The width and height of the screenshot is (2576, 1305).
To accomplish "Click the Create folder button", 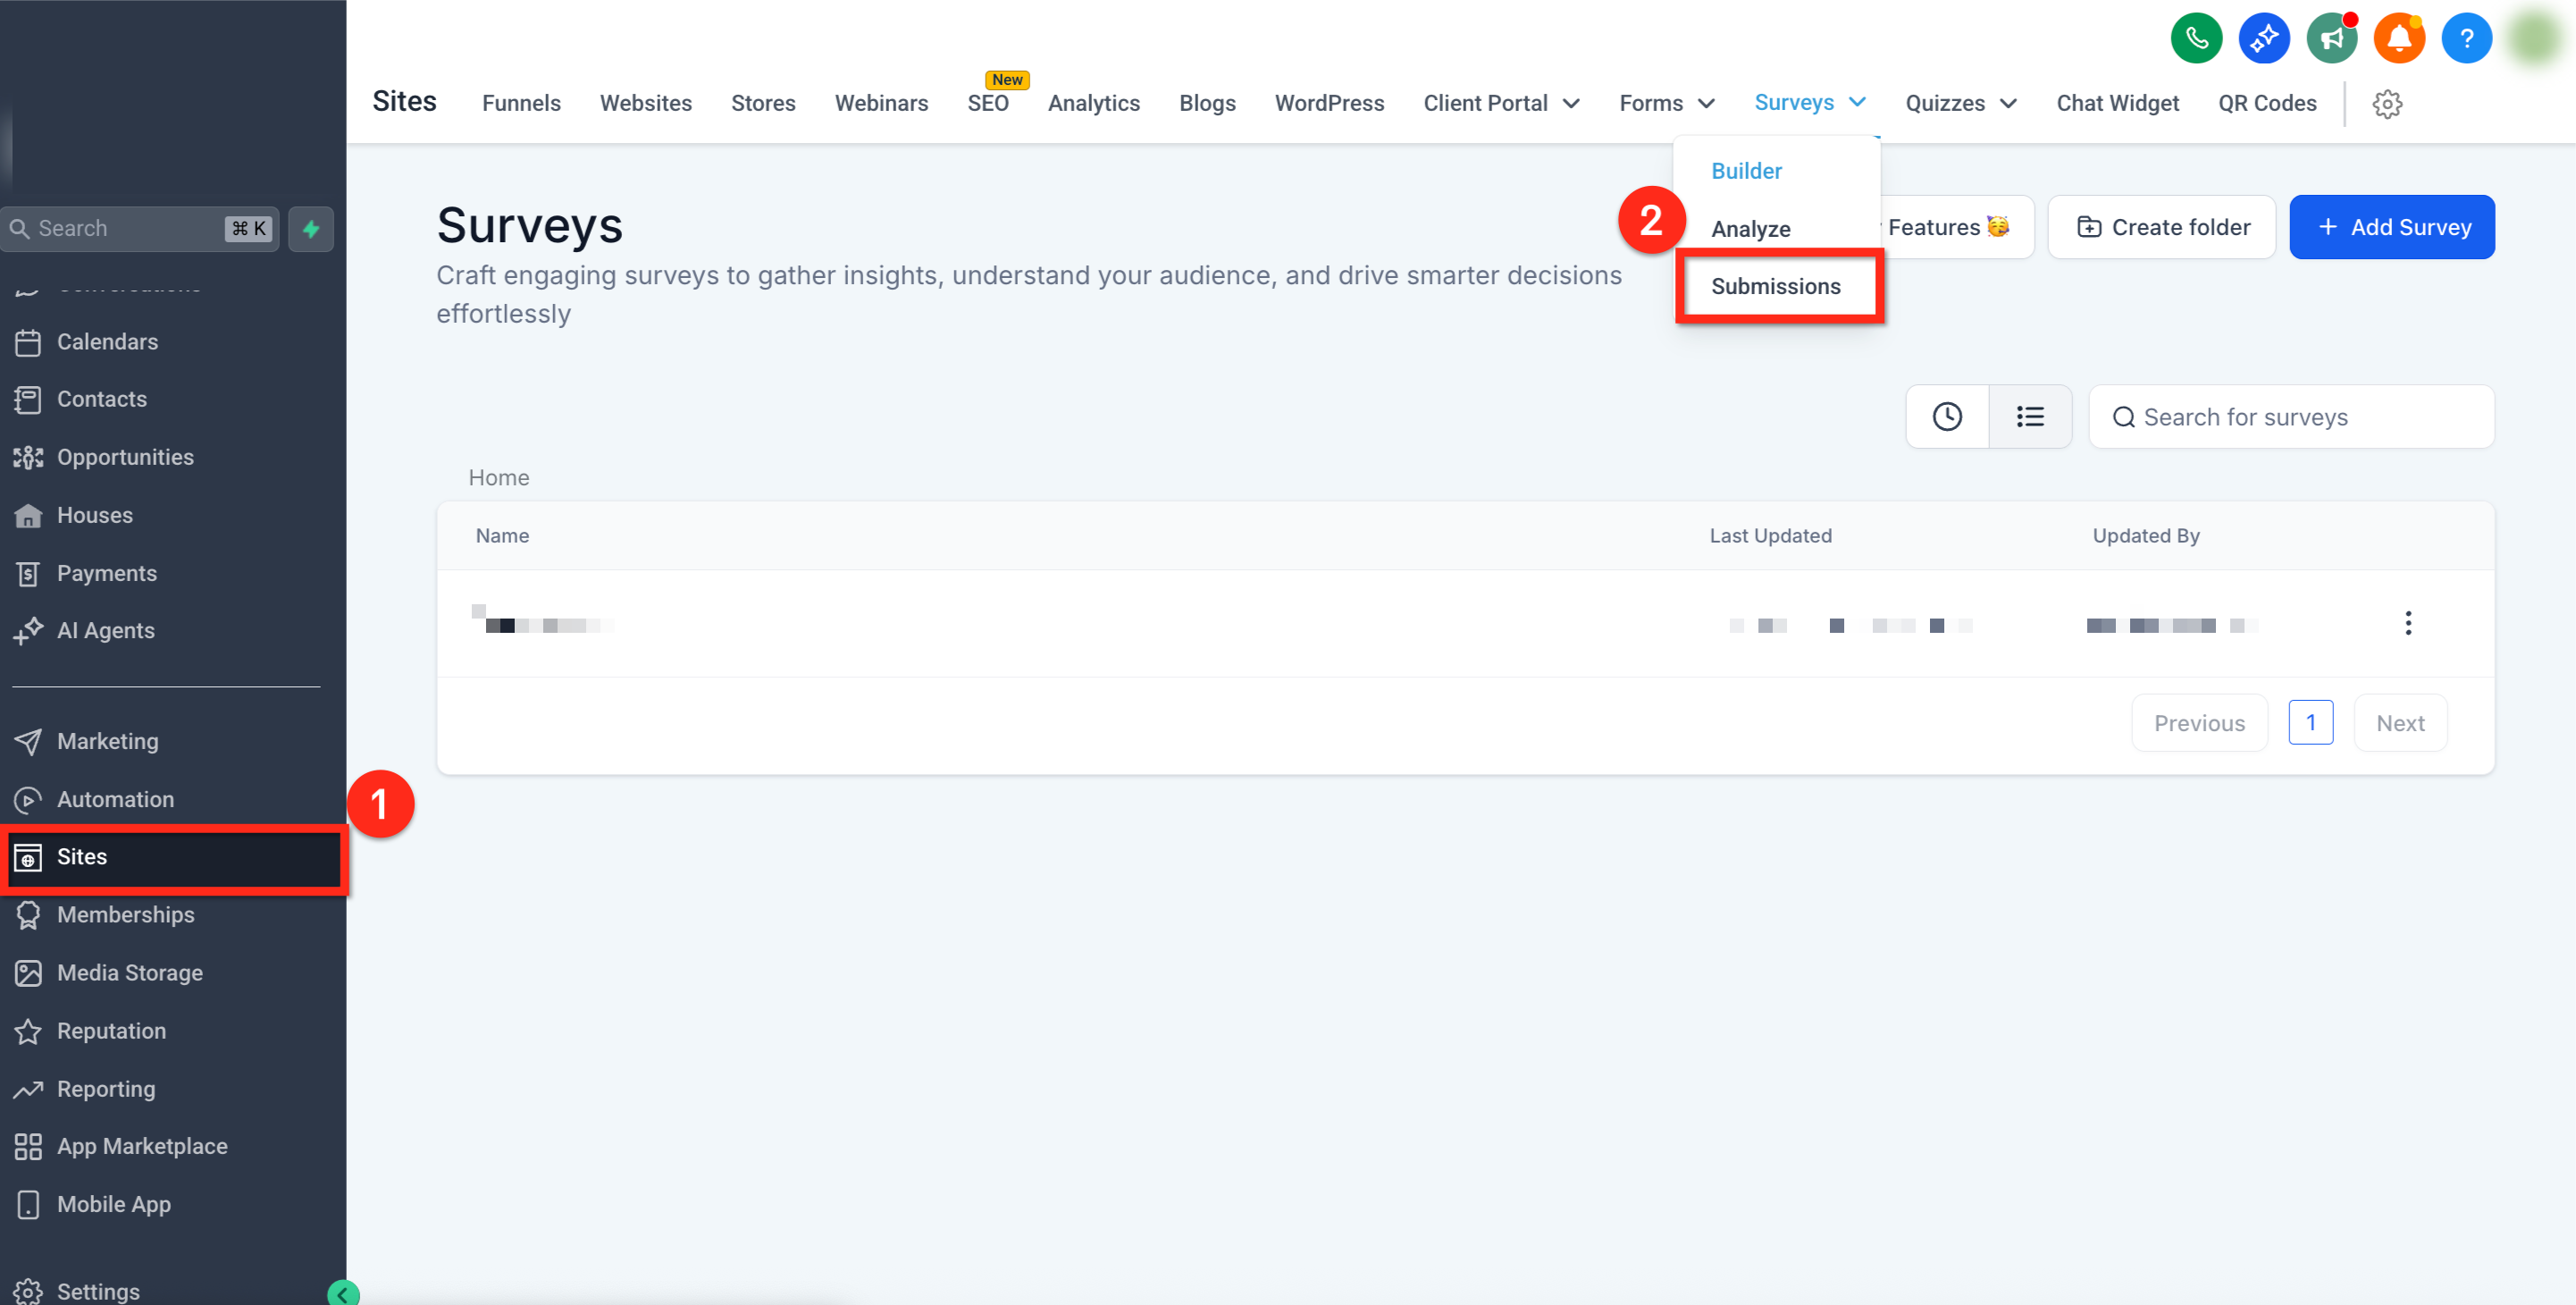I will (2162, 227).
